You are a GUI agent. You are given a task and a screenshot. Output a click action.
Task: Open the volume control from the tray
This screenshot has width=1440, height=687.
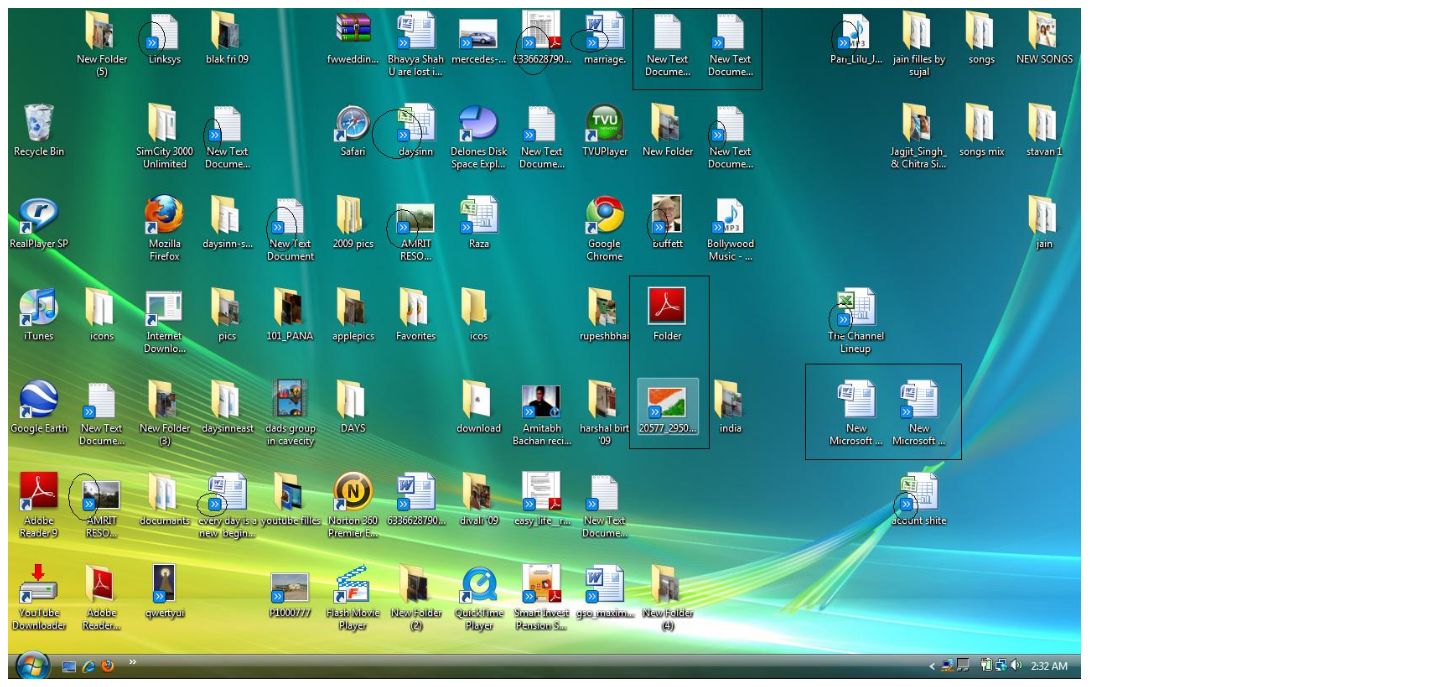[x=1015, y=663]
